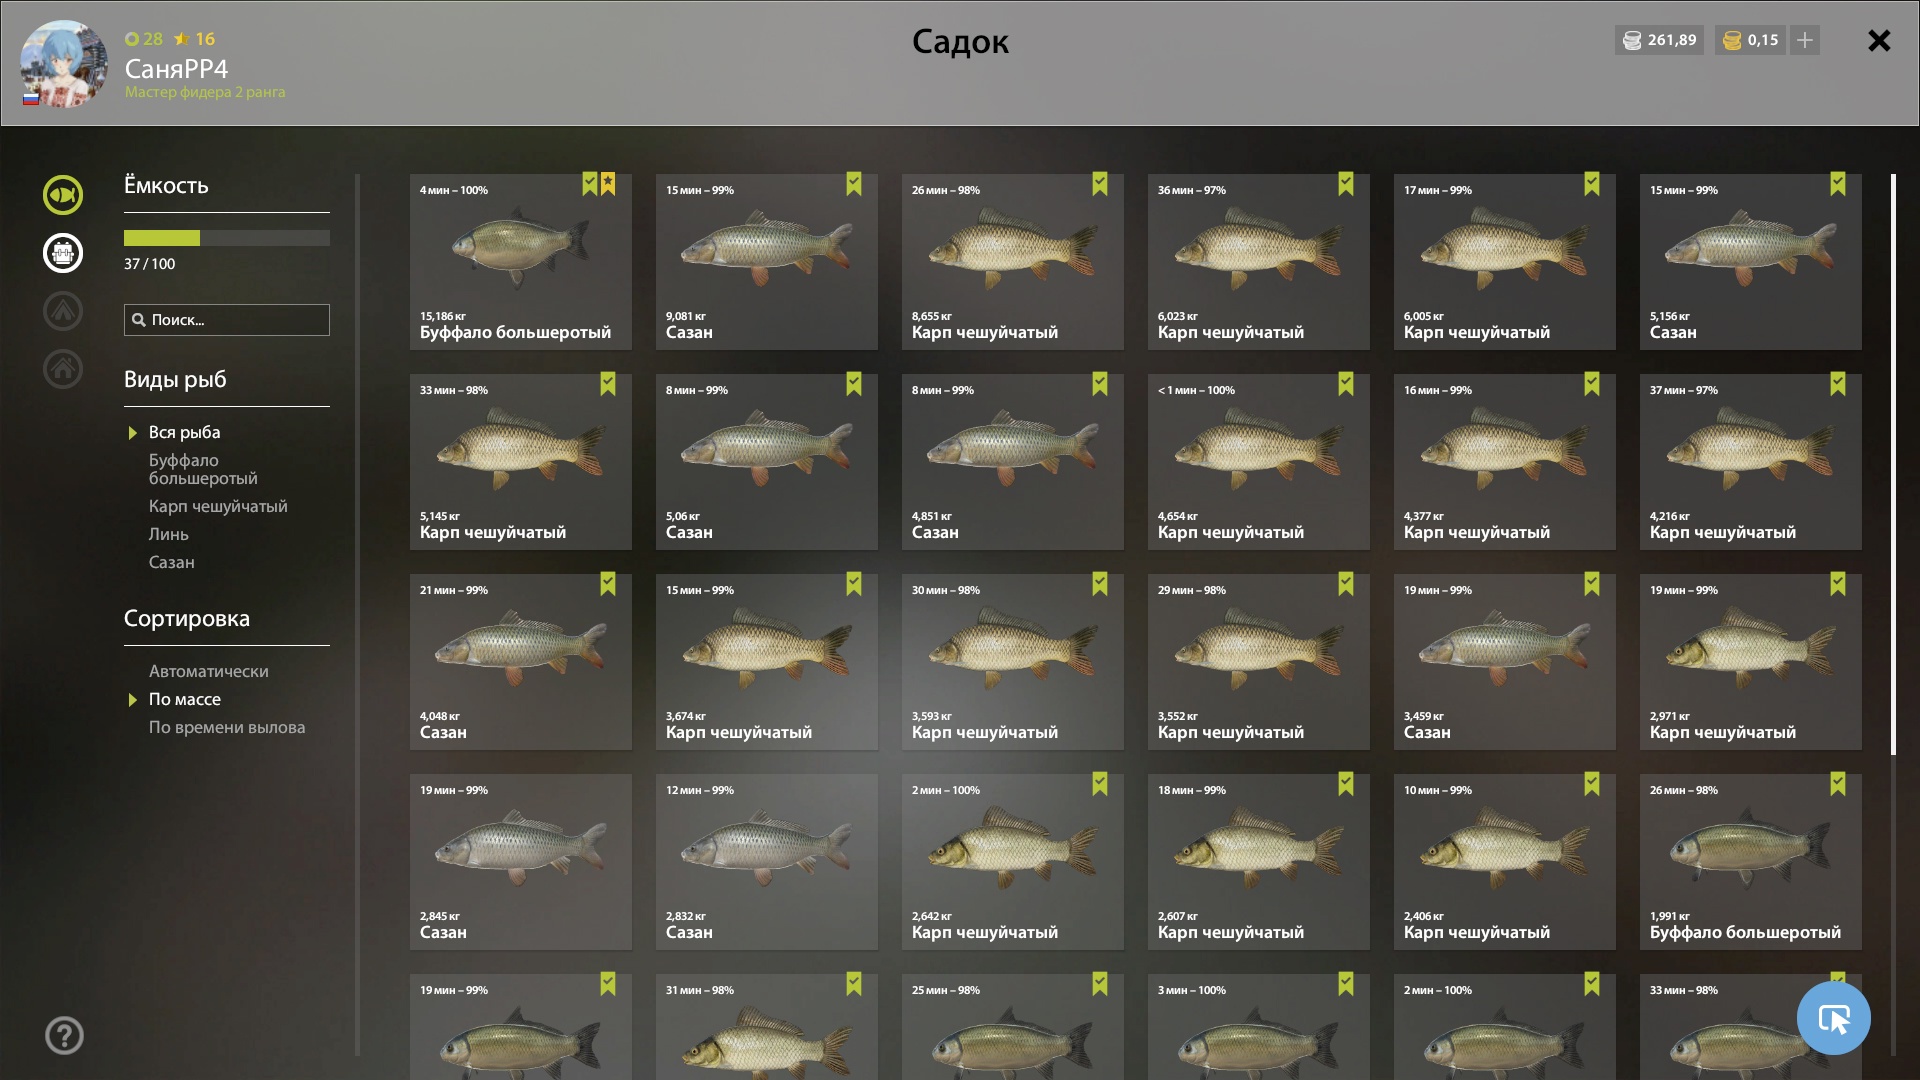Toggle bookmark flag on Карп чешуйчатый 8,655 кг

[x=1100, y=184]
